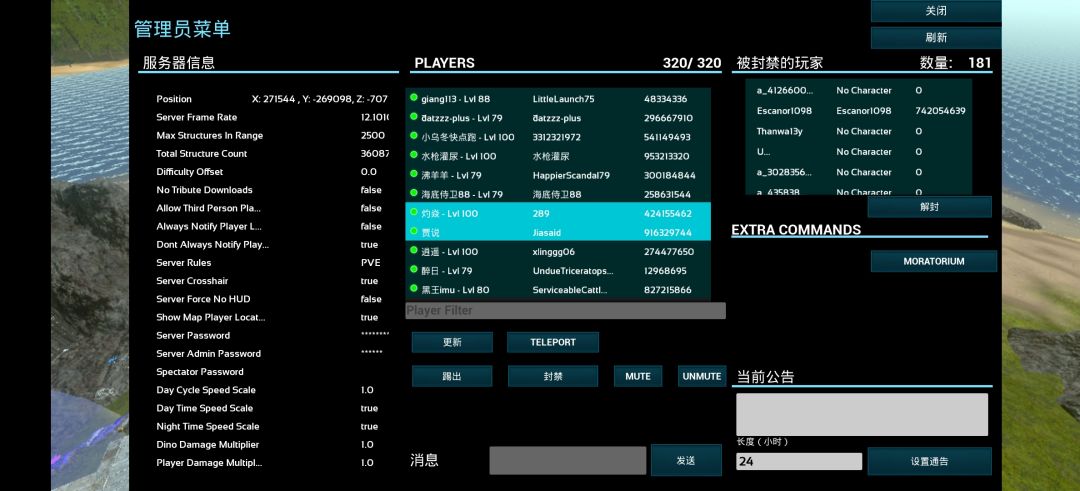Click the TELEPORT button
Screen dimensions: 1080x491
[x=552, y=342]
